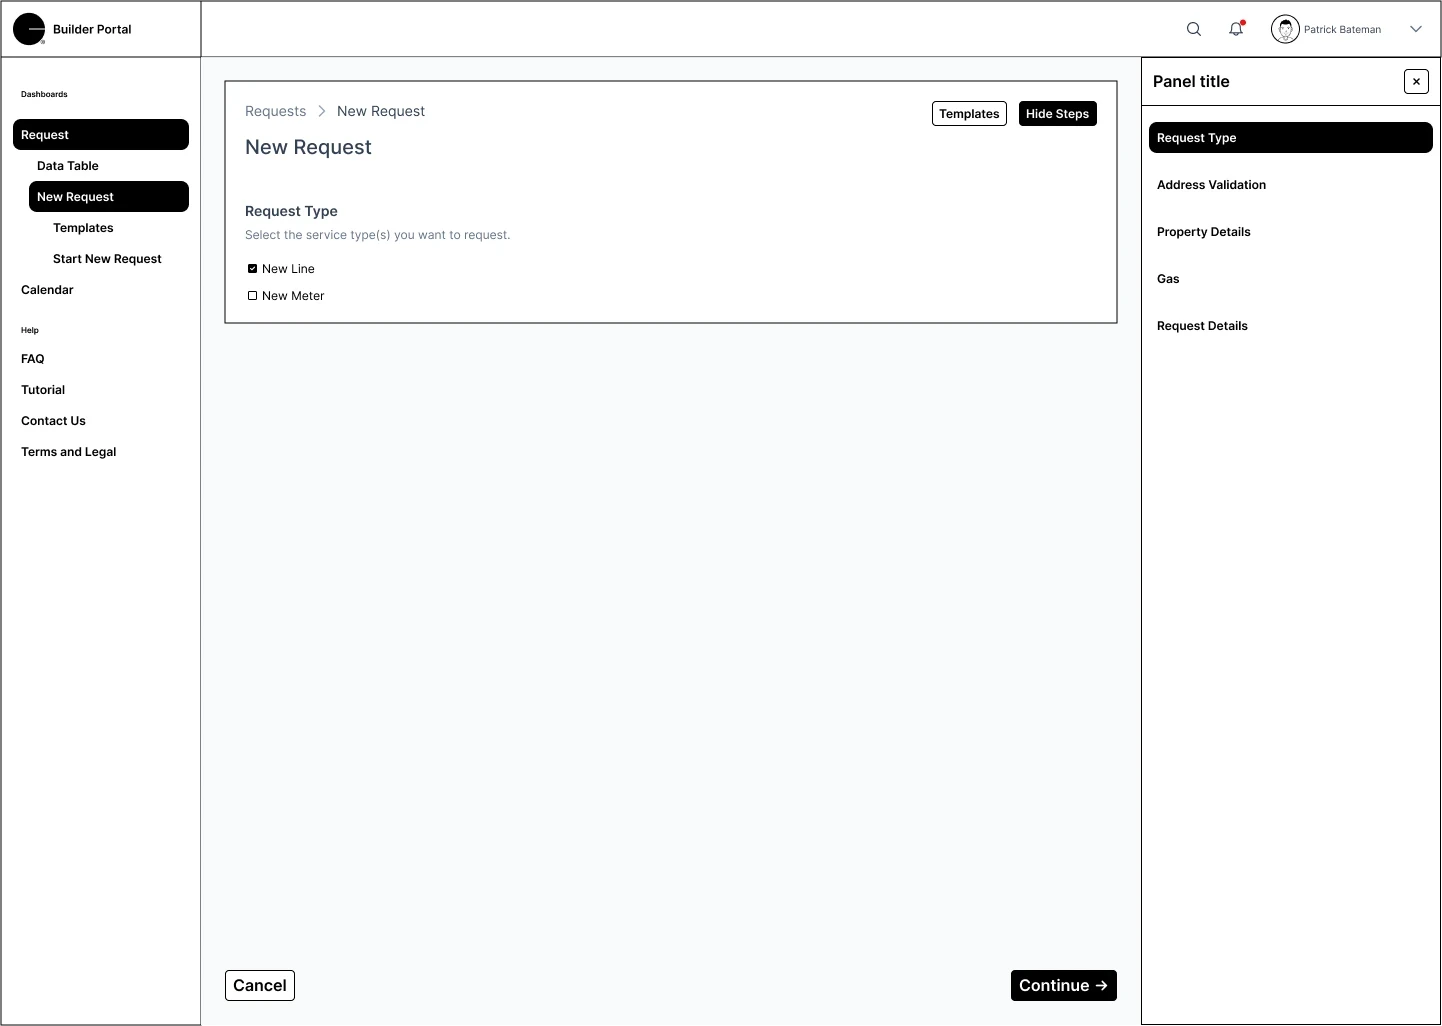Select the Address Validation step
The width and height of the screenshot is (1442, 1026).
(1212, 184)
